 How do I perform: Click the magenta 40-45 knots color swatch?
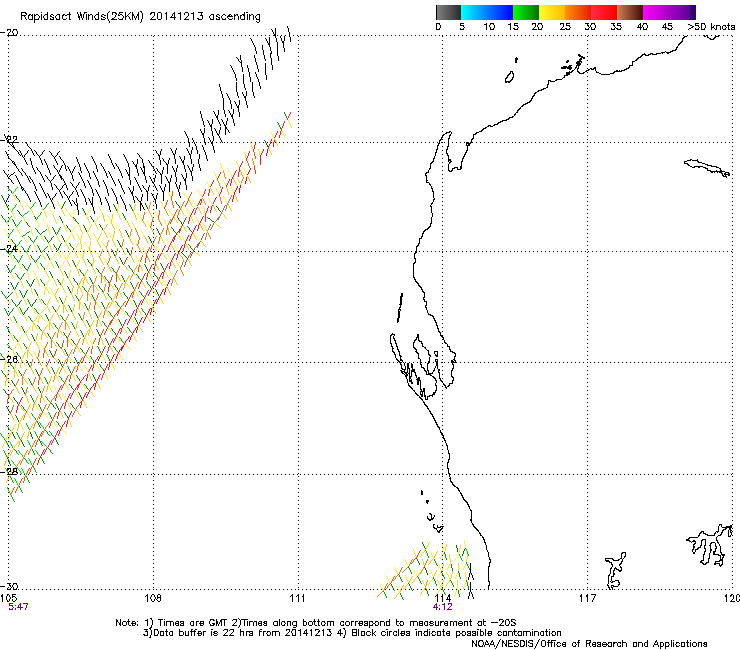(656, 12)
